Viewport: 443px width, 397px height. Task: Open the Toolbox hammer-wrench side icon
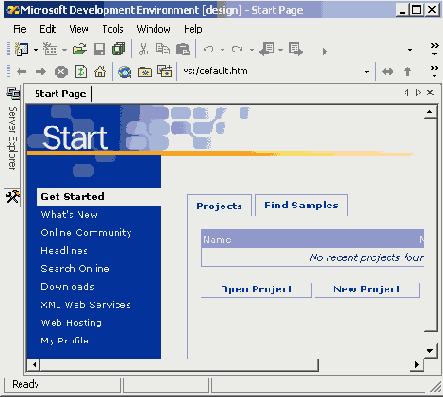[13, 197]
